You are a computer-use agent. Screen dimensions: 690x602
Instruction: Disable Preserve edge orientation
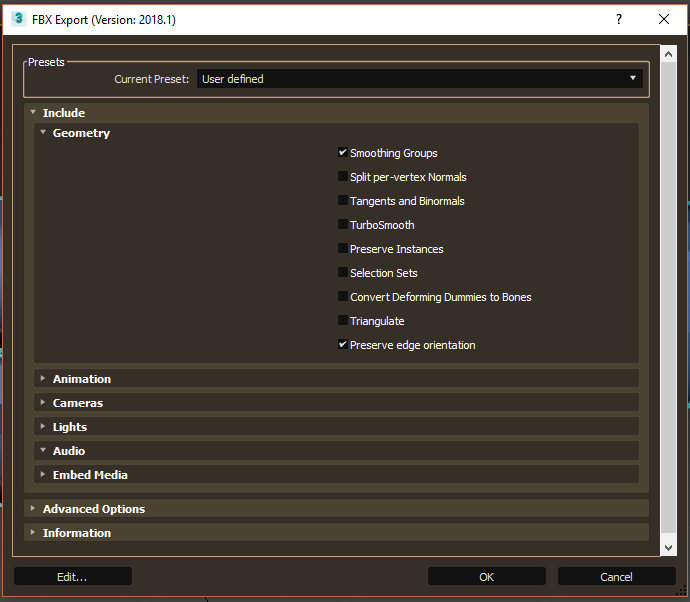point(343,345)
